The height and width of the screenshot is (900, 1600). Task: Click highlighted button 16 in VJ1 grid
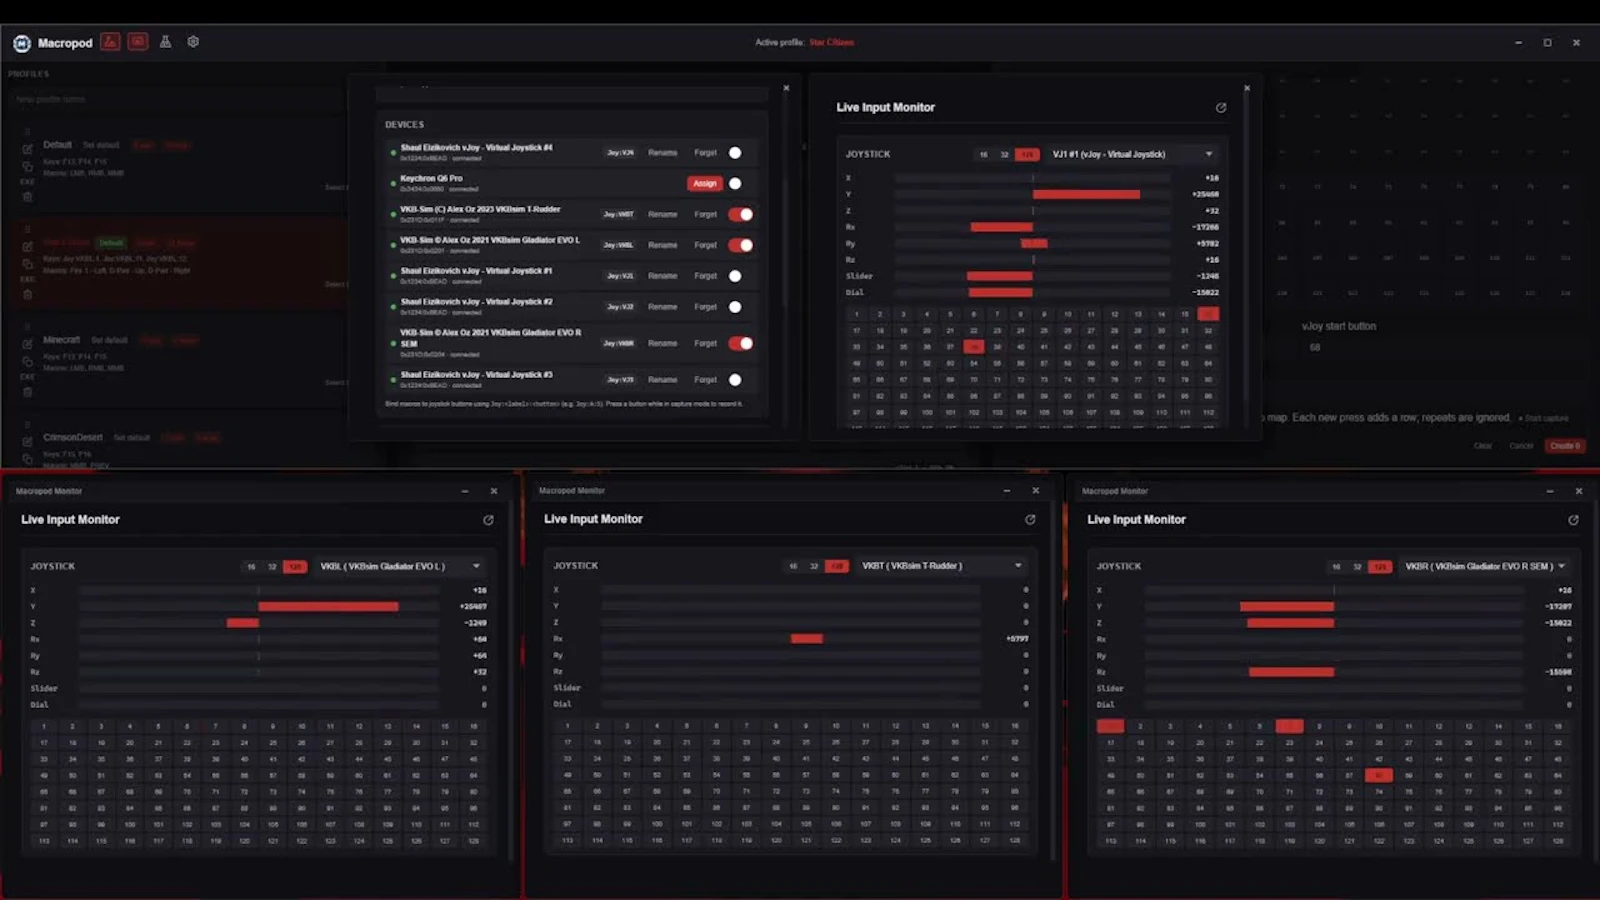[1208, 314]
